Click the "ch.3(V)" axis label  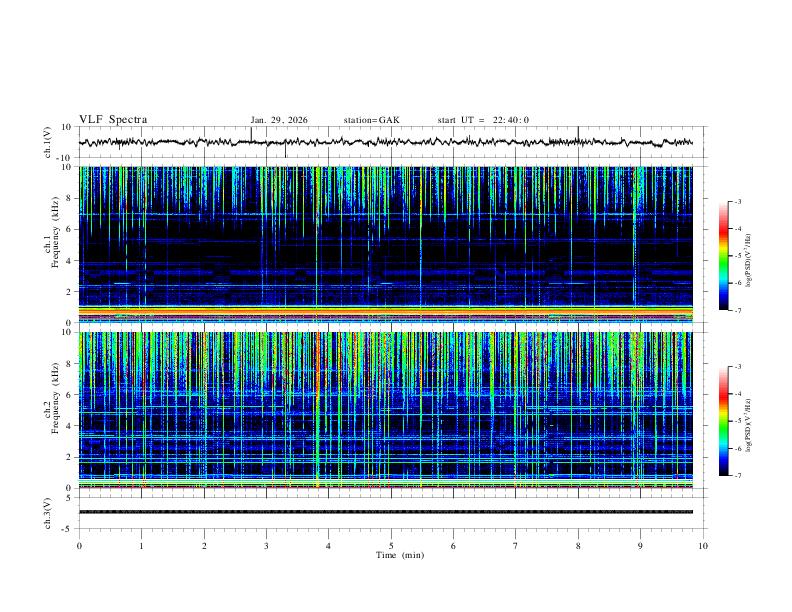tap(48, 513)
